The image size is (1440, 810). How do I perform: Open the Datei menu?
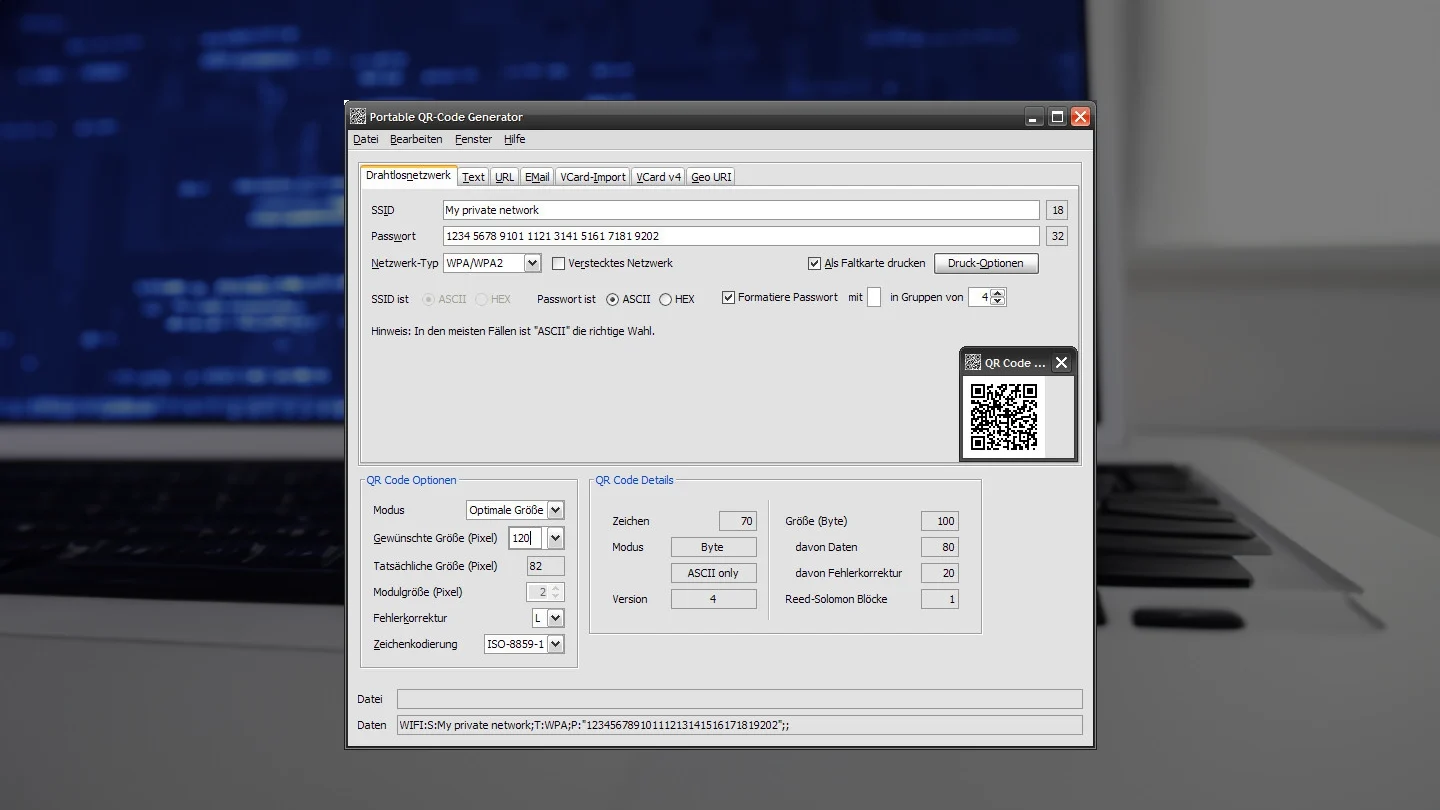366,139
